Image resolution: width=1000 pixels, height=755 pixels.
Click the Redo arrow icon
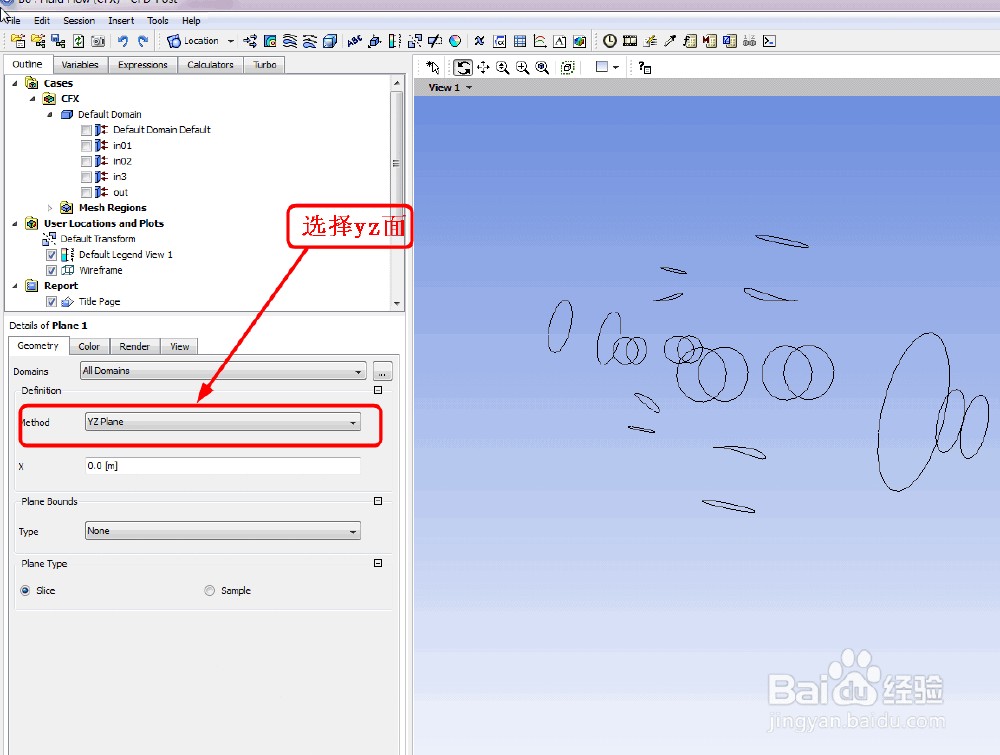143,41
